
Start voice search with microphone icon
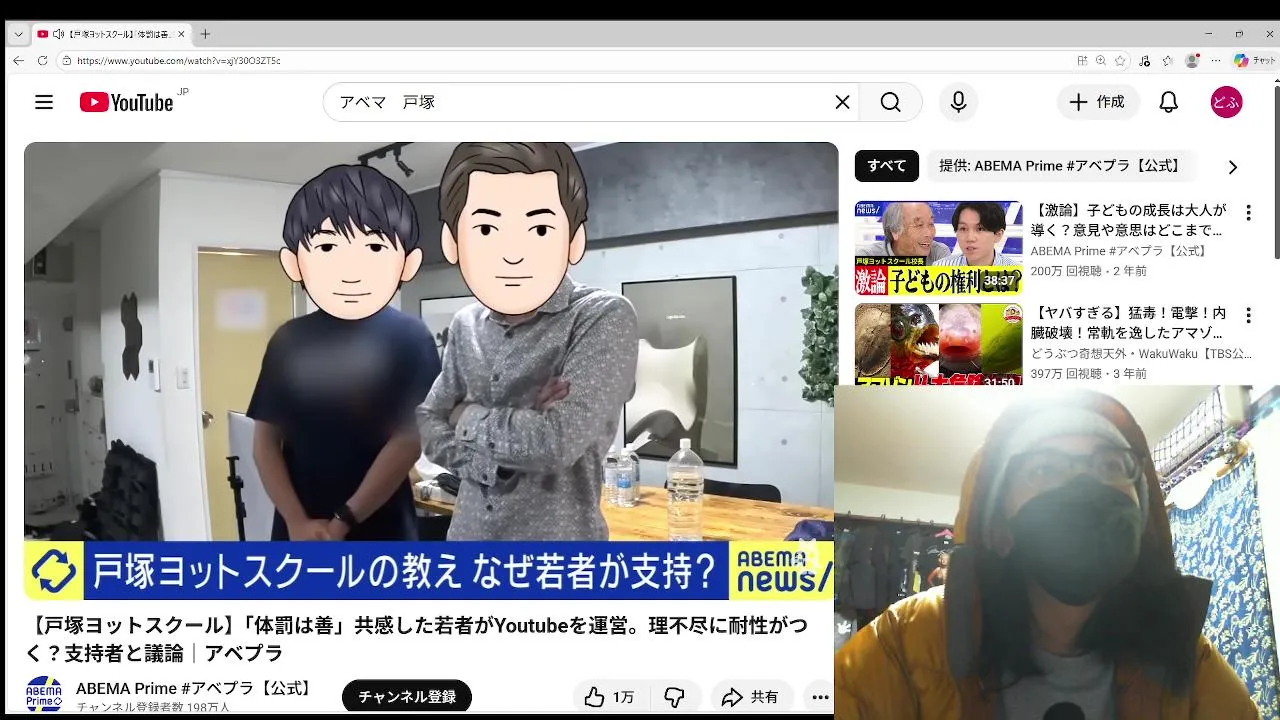(958, 102)
